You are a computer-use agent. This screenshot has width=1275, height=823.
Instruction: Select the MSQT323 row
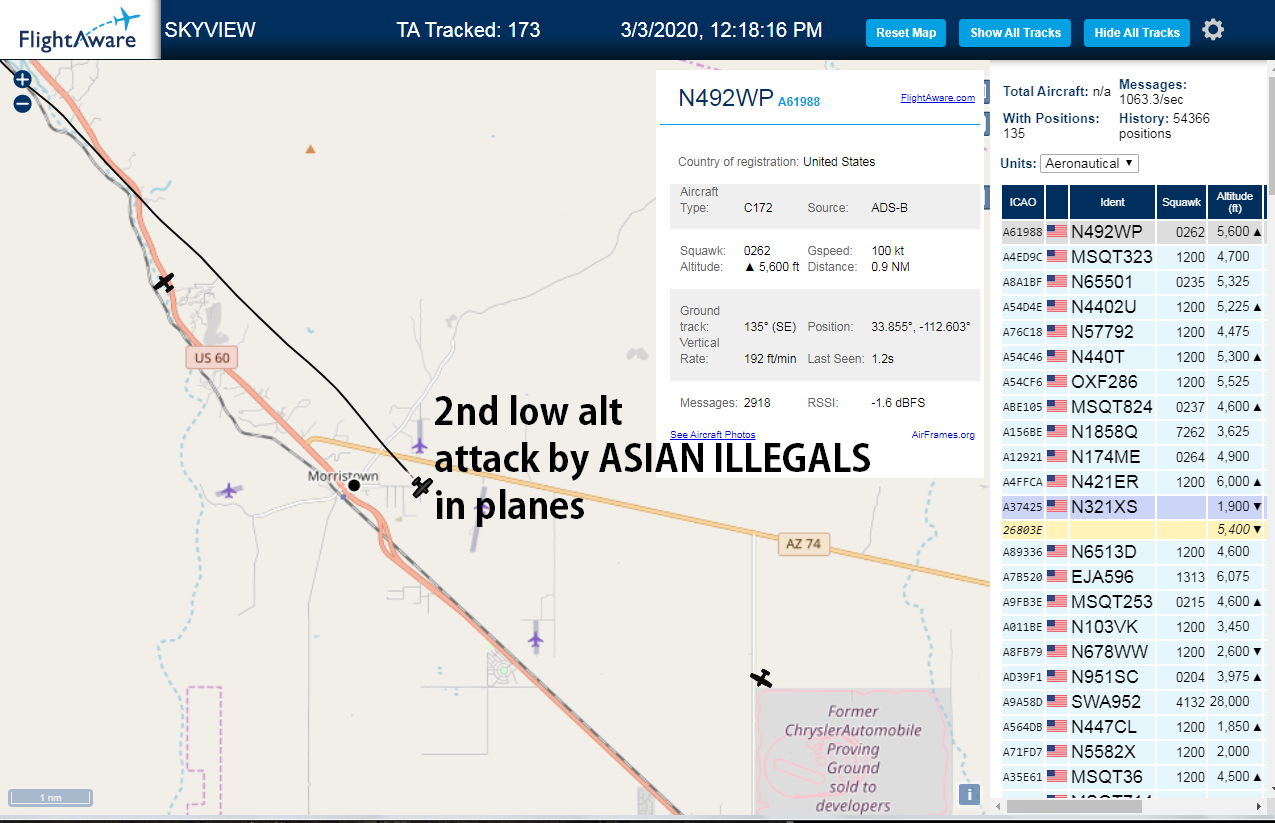point(1133,257)
